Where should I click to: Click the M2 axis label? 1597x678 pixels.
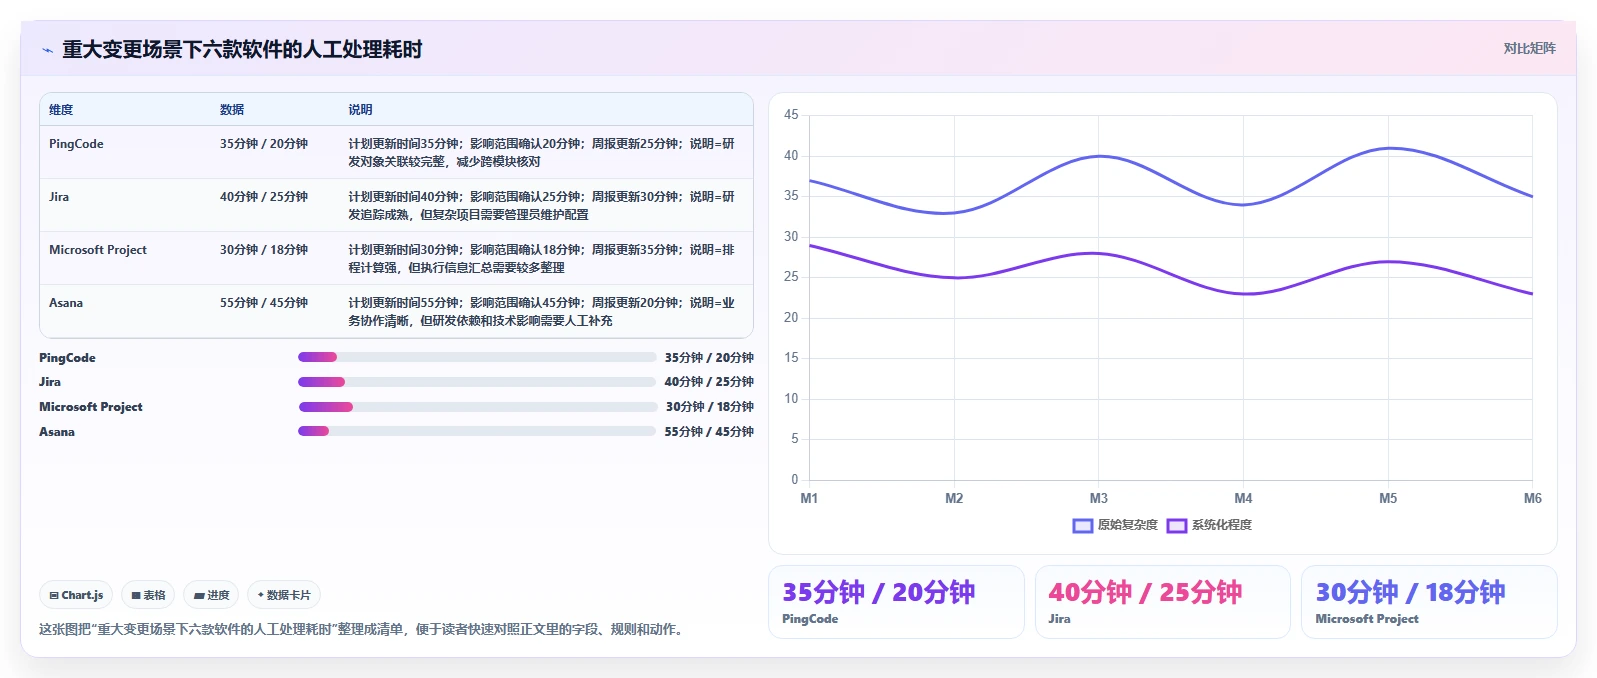(954, 498)
